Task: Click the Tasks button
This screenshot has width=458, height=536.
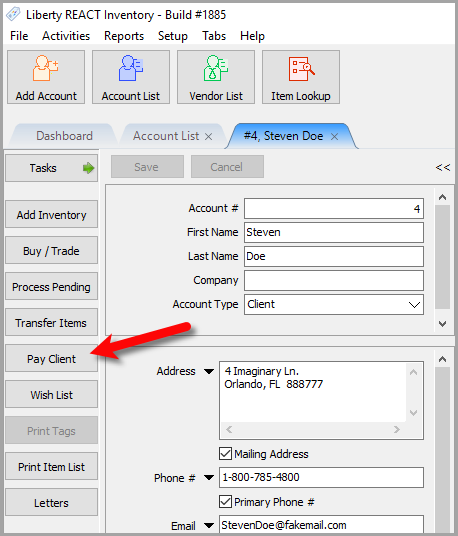Action: tap(51, 168)
